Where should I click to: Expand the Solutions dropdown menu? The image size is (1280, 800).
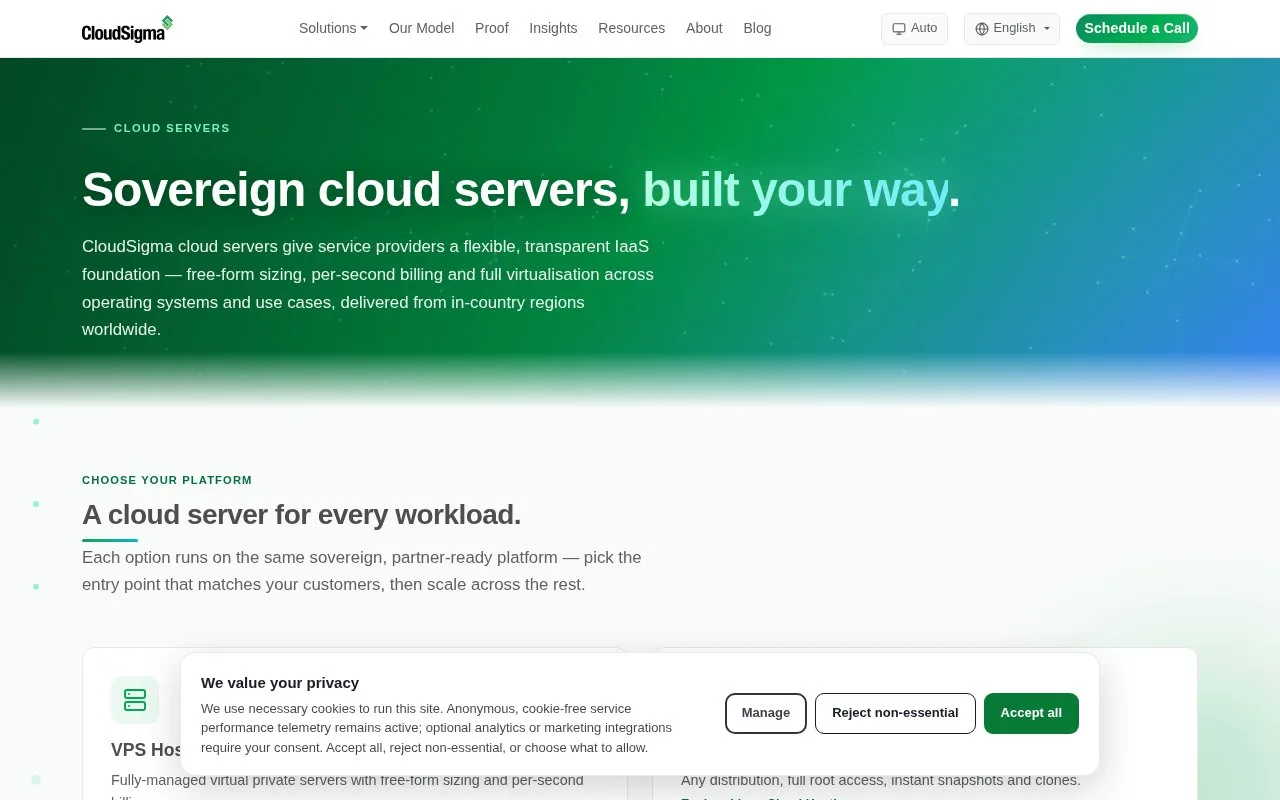(333, 28)
